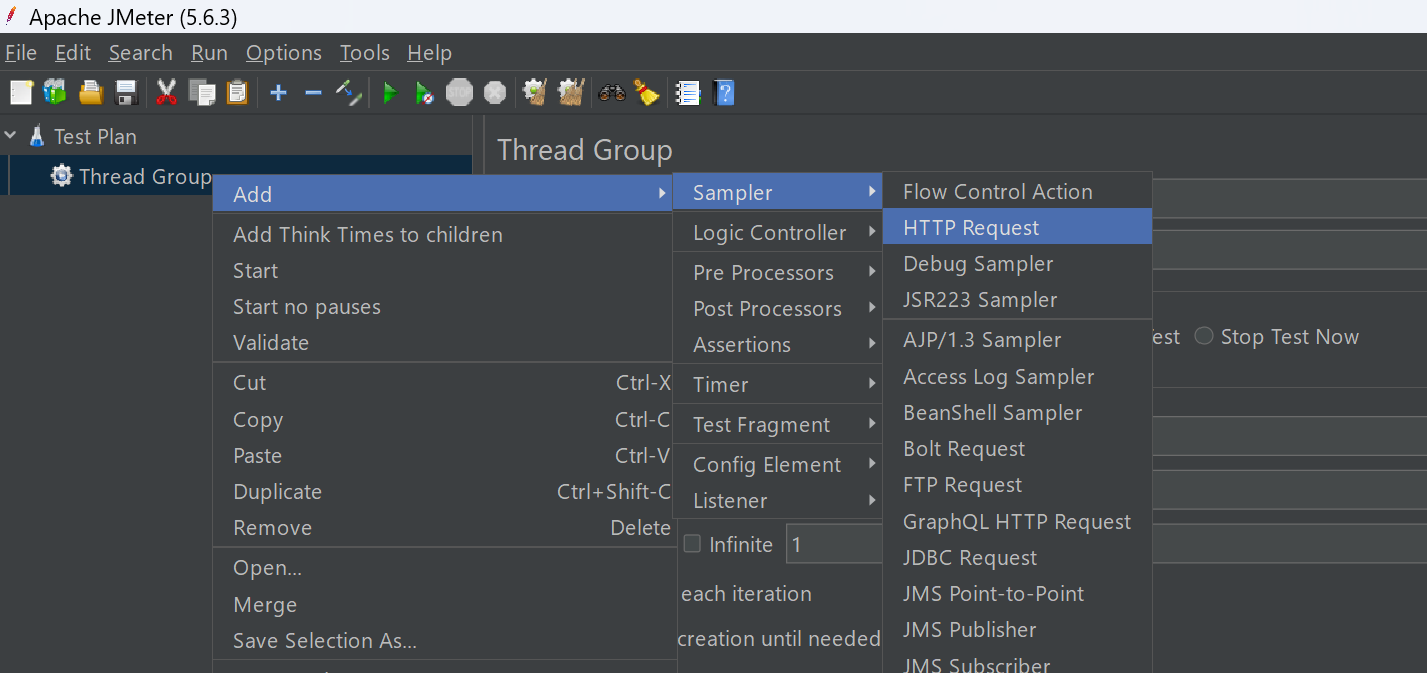Open the Tools menu
Viewport: 1427px width, 673px height.
(x=365, y=53)
